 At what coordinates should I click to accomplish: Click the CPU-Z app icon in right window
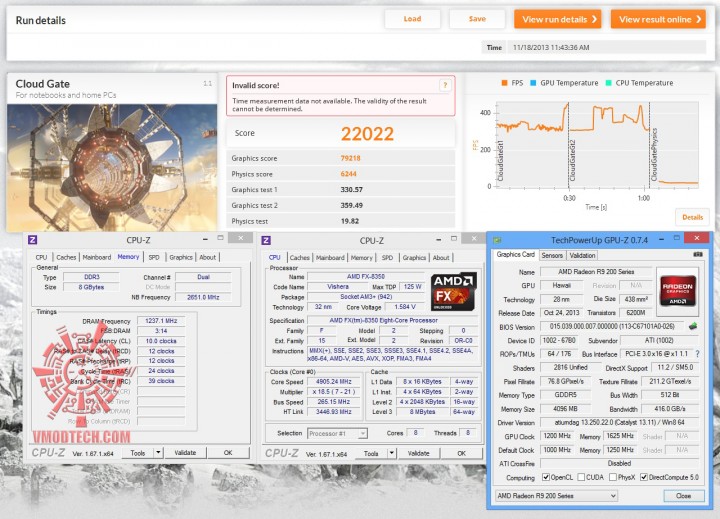pyautogui.click(x=266, y=240)
